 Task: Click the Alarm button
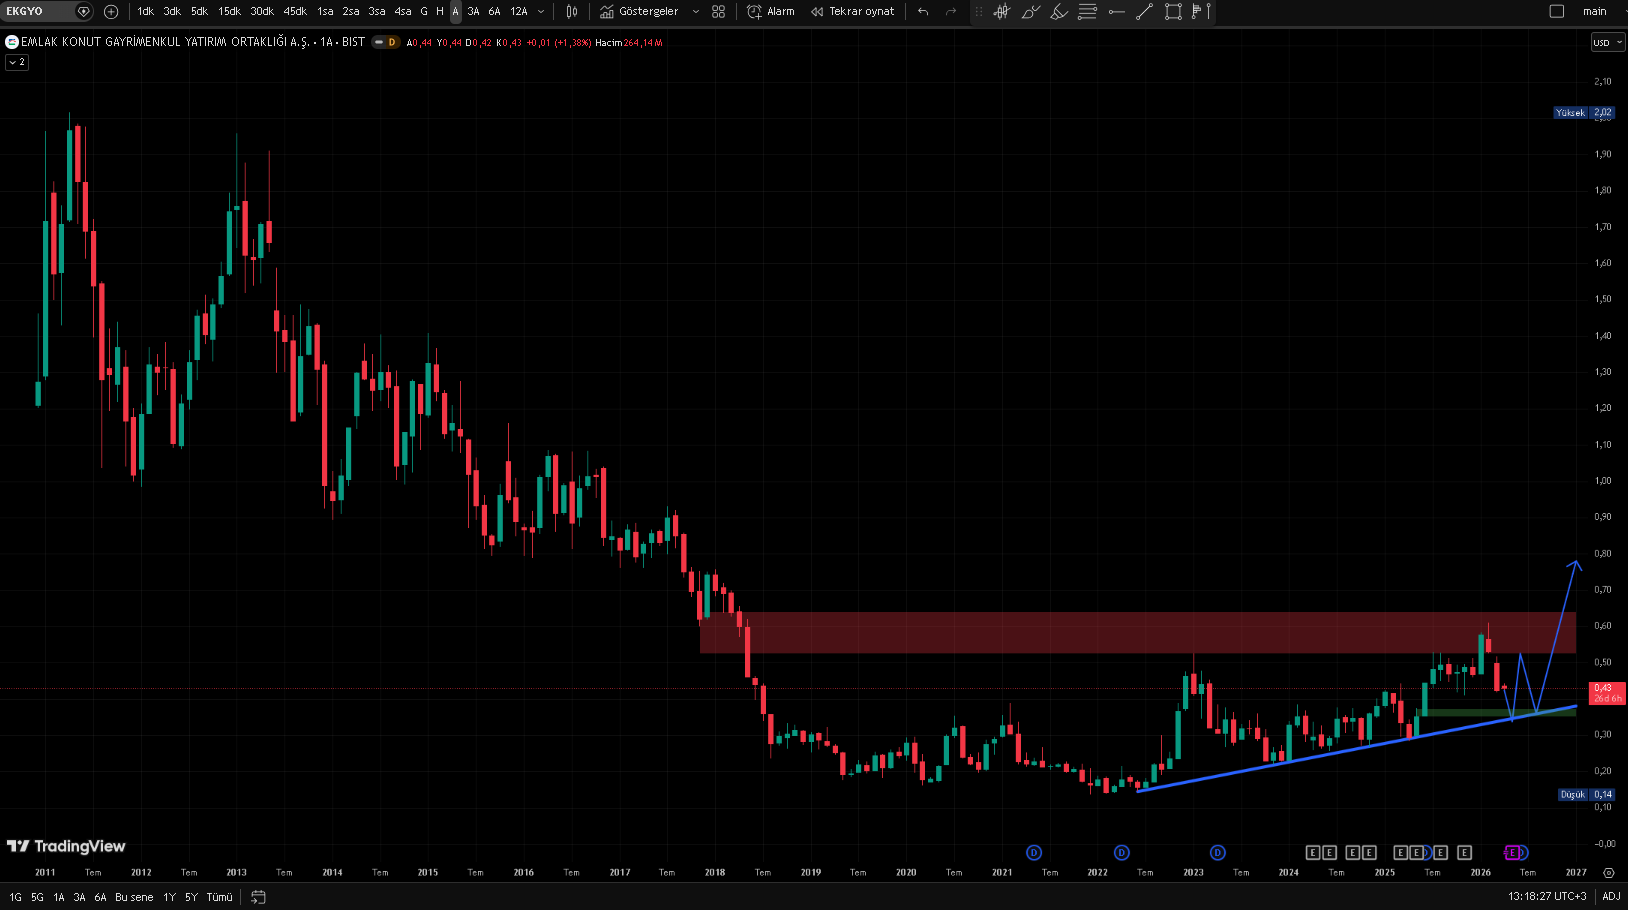pos(771,12)
